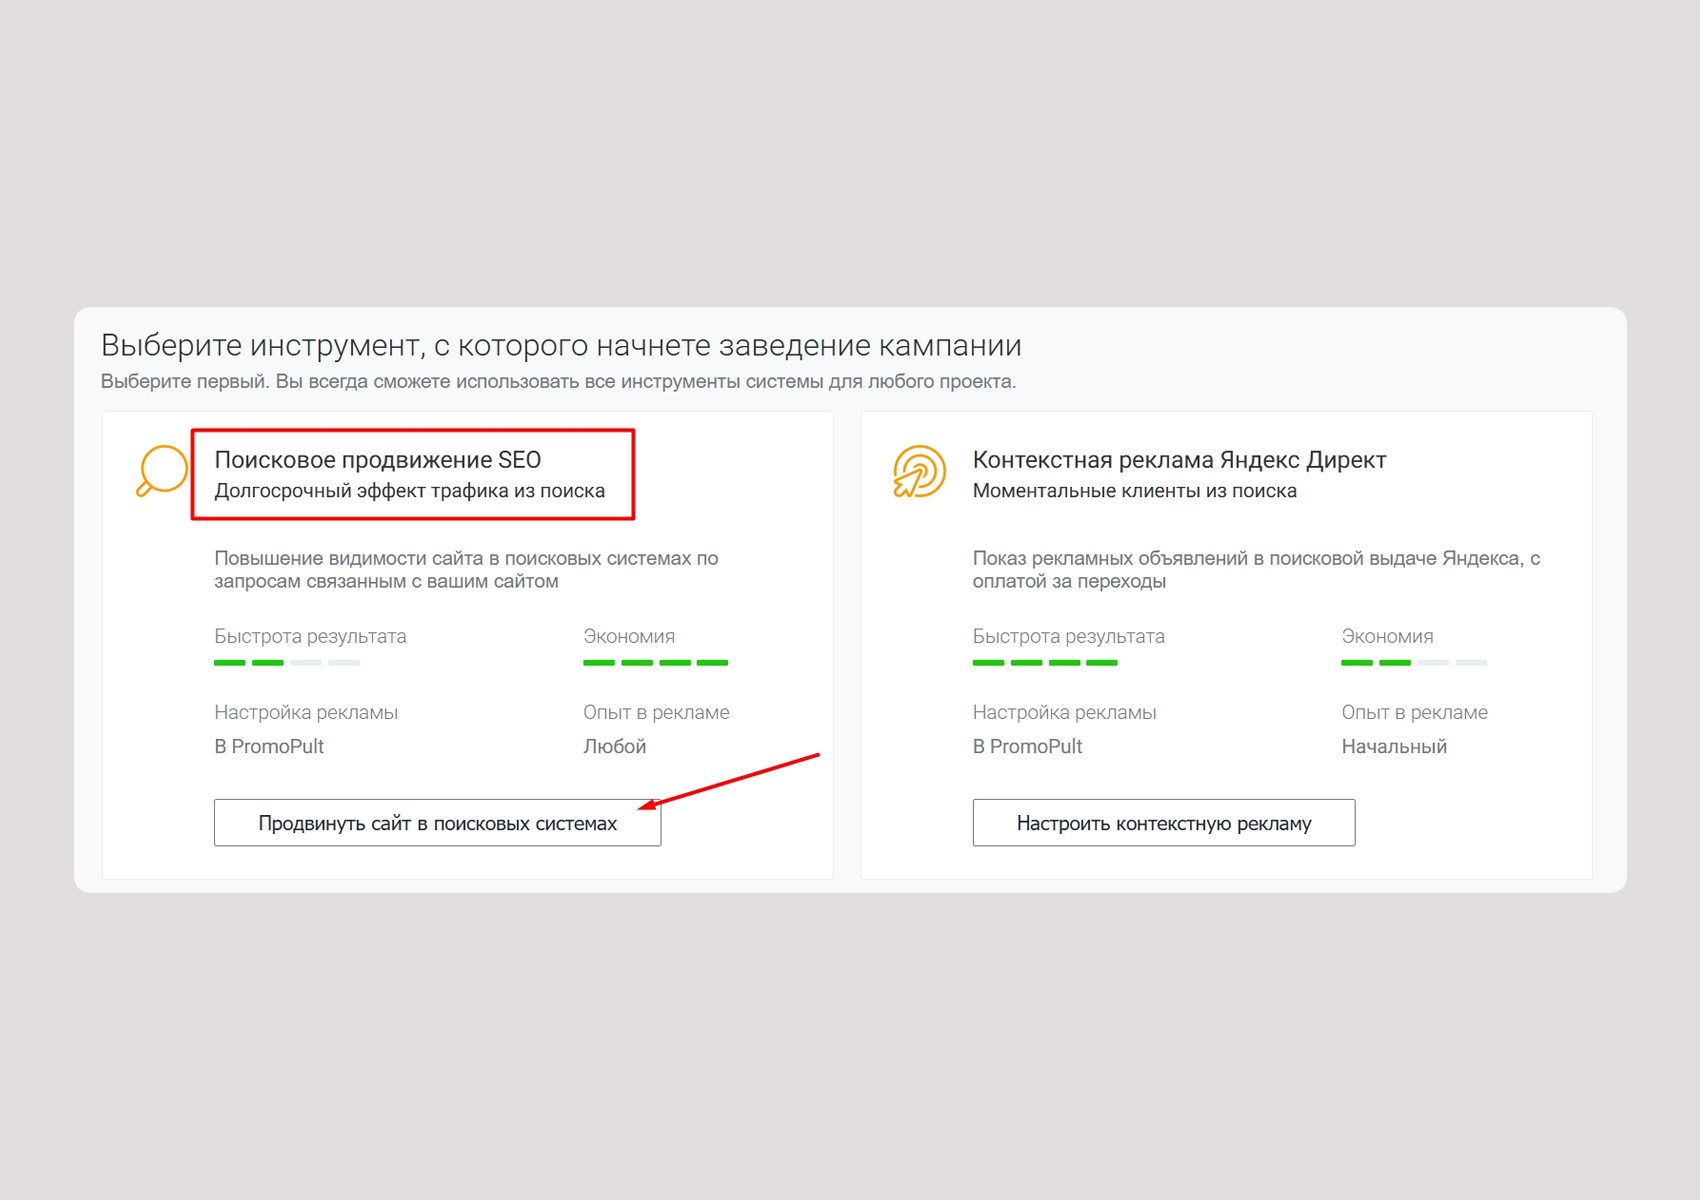Click SEO 'Быстрота результата' rating bar
The width and height of the screenshot is (1700, 1200).
coord(286,662)
